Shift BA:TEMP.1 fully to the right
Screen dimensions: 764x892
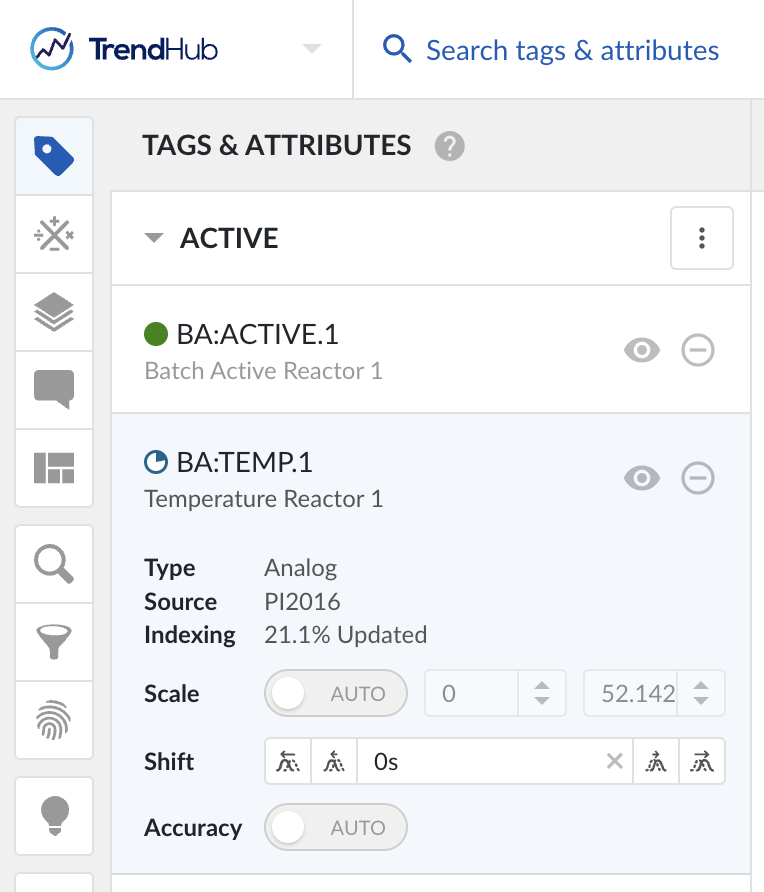point(702,761)
